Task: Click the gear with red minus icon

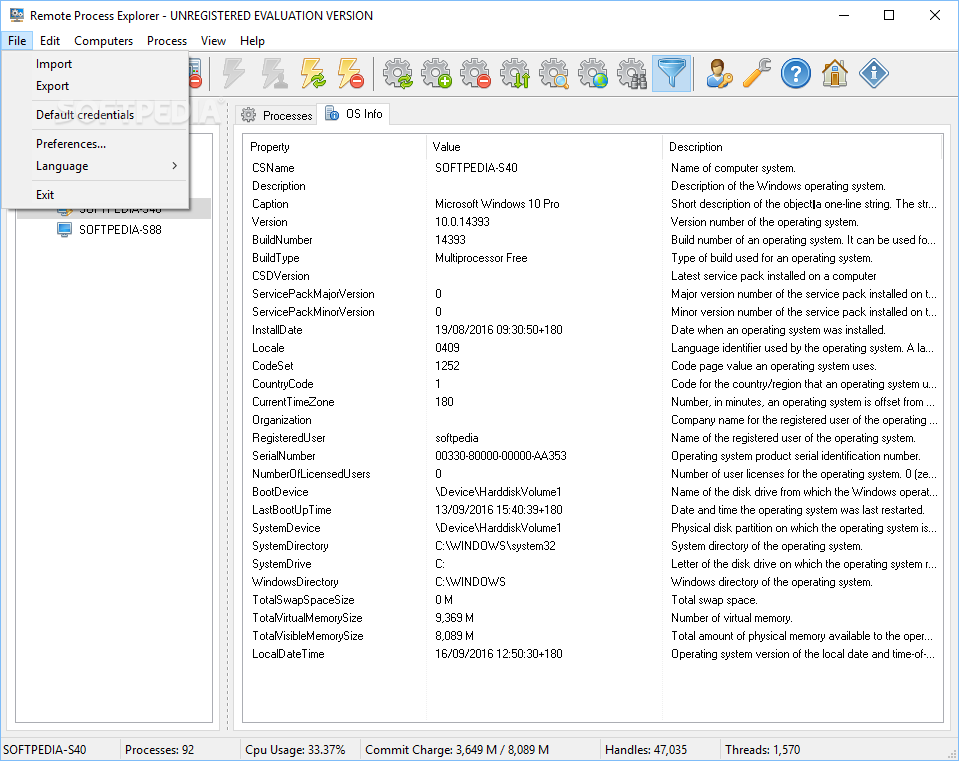Action: (x=476, y=74)
